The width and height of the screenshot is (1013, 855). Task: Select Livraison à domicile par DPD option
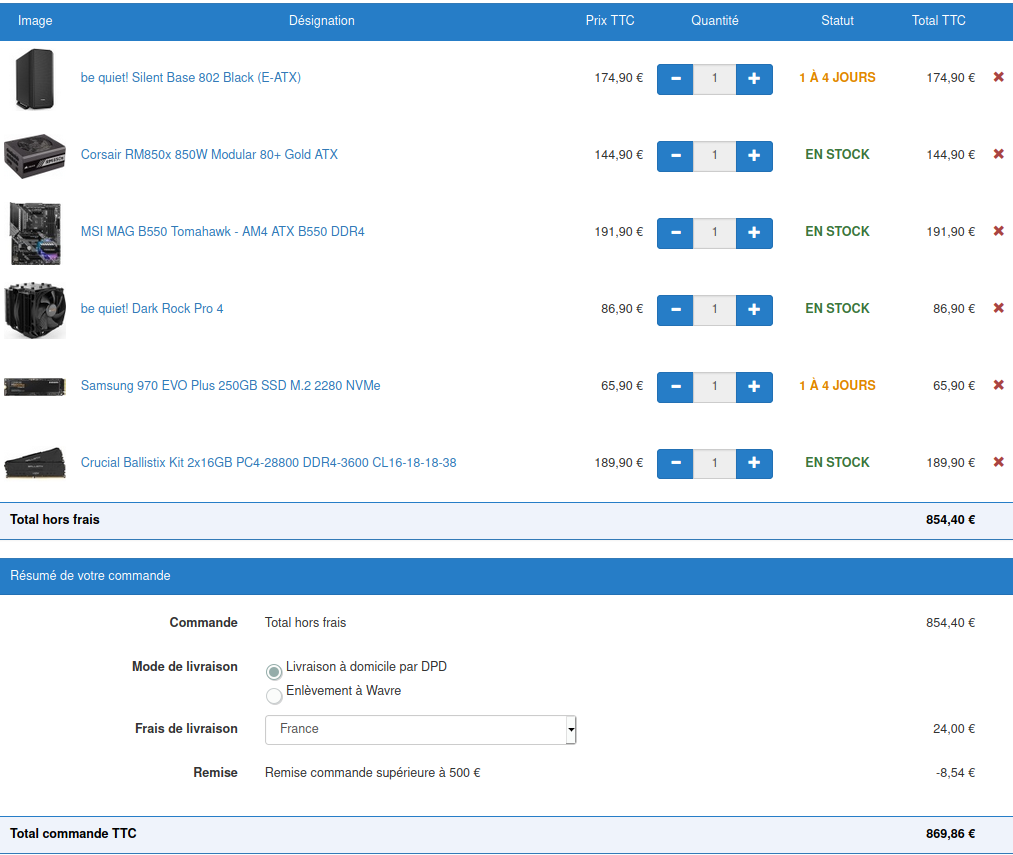click(x=274, y=672)
